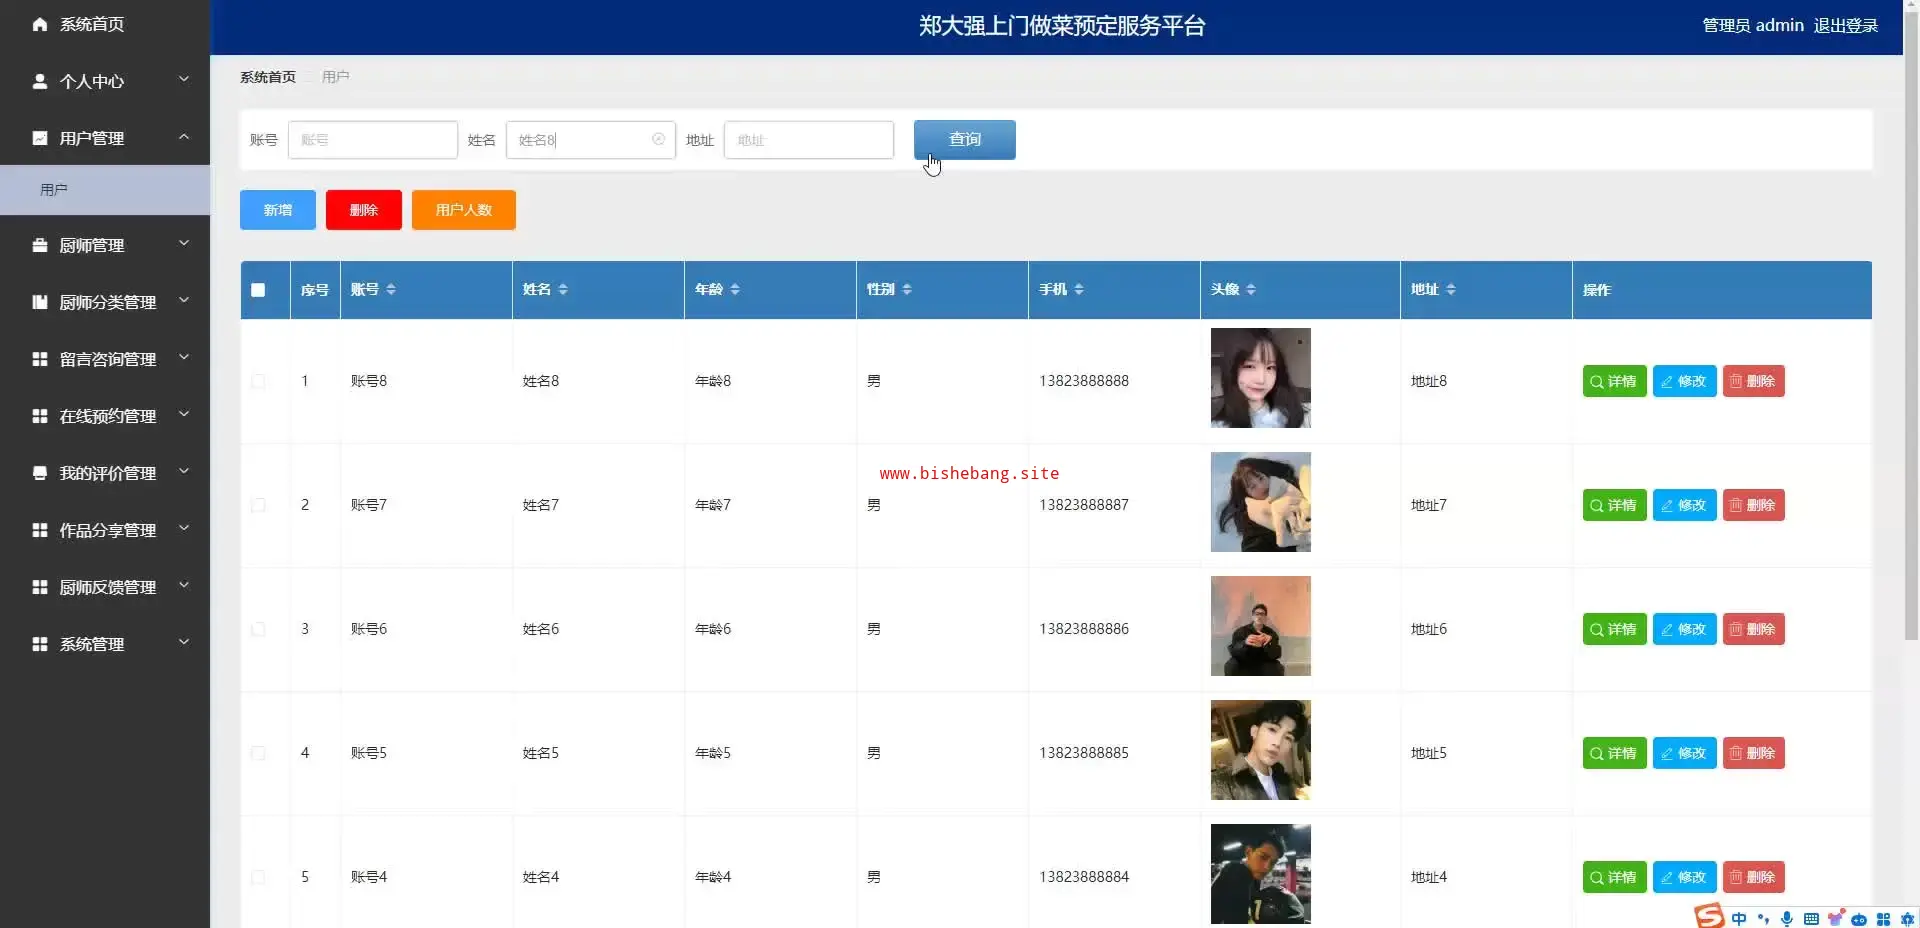Click the 系统首页 breadcrumb link
Screen dimensions: 1920x928
click(x=268, y=77)
